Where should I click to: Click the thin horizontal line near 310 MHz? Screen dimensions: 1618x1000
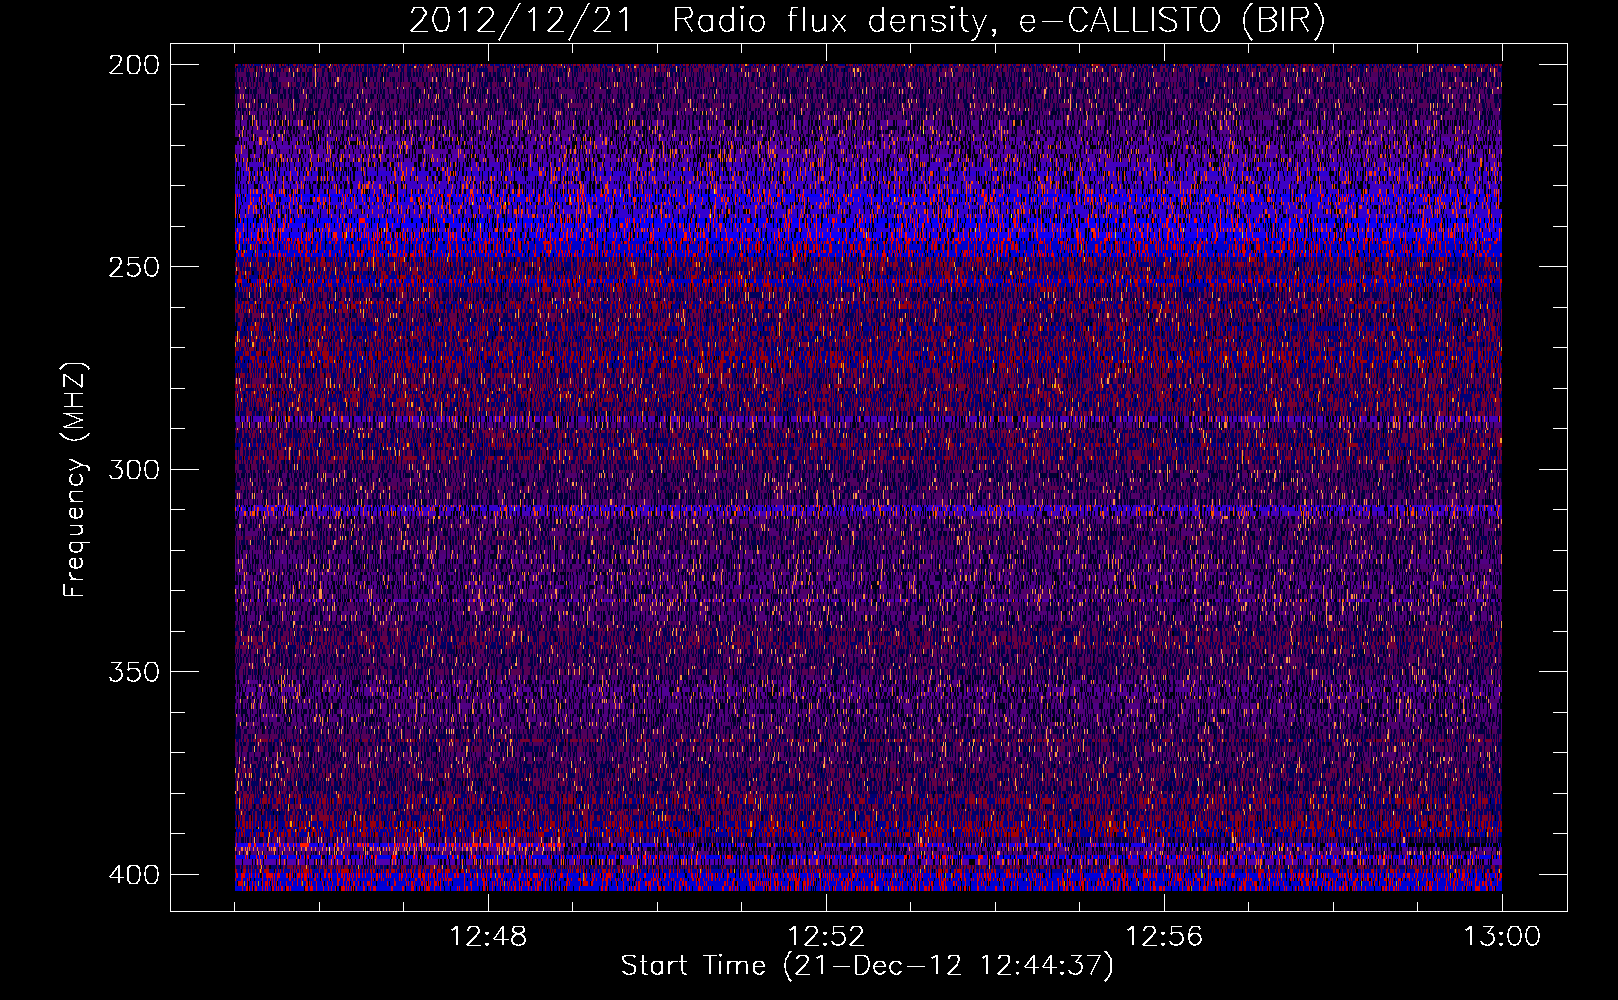pyautogui.click(x=868, y=510)
